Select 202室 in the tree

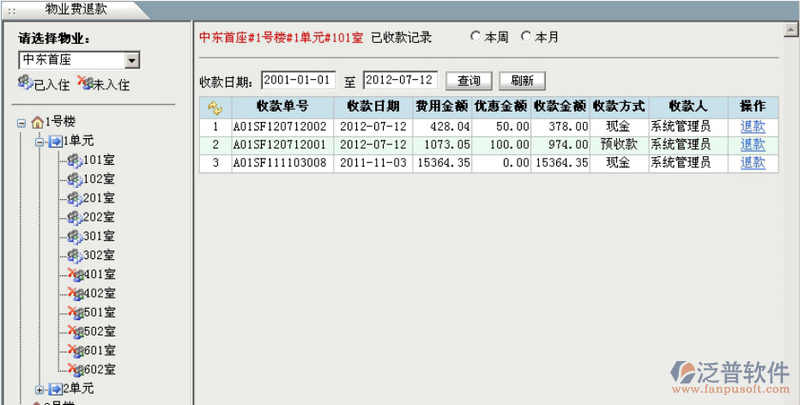pyautogui.click(x=99, y=218)
